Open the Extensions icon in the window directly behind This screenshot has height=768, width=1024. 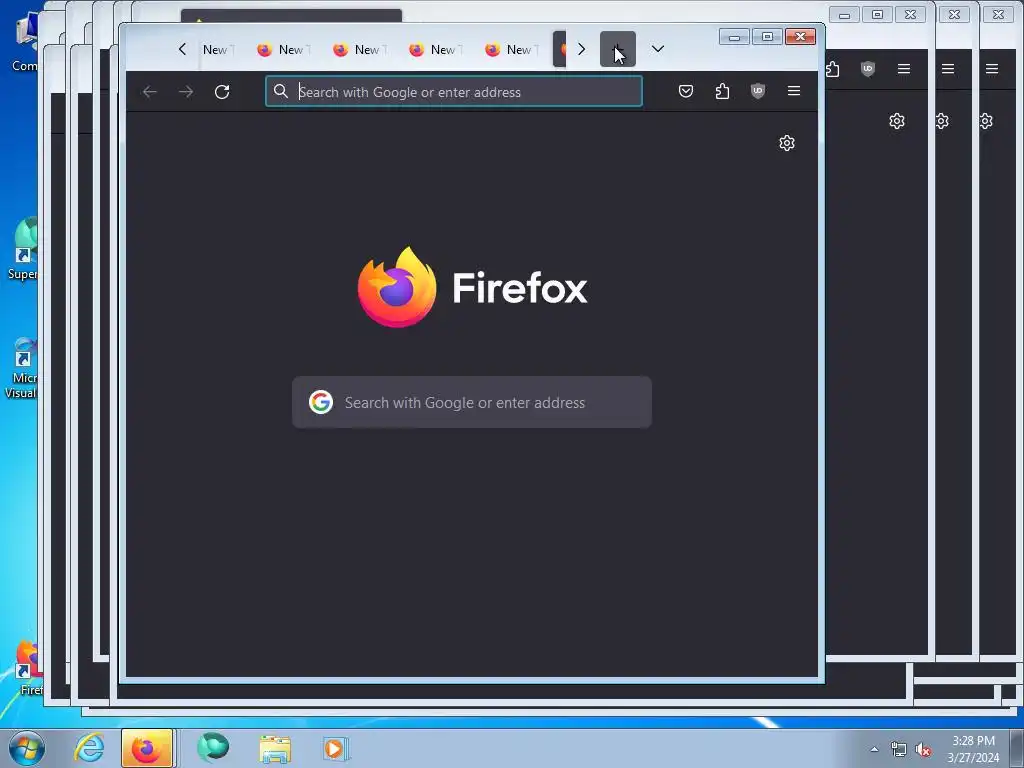point(833,69)
